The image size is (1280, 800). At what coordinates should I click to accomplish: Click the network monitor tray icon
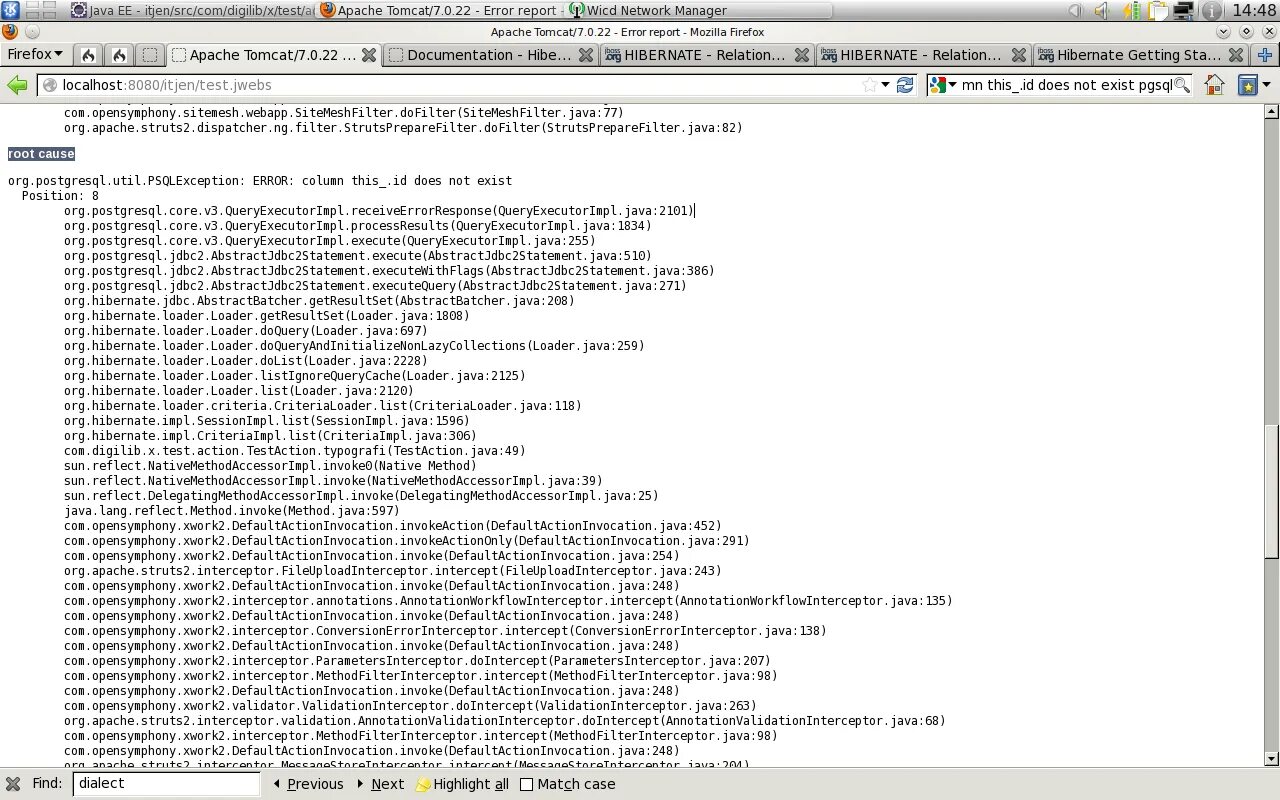point(1184,11)
